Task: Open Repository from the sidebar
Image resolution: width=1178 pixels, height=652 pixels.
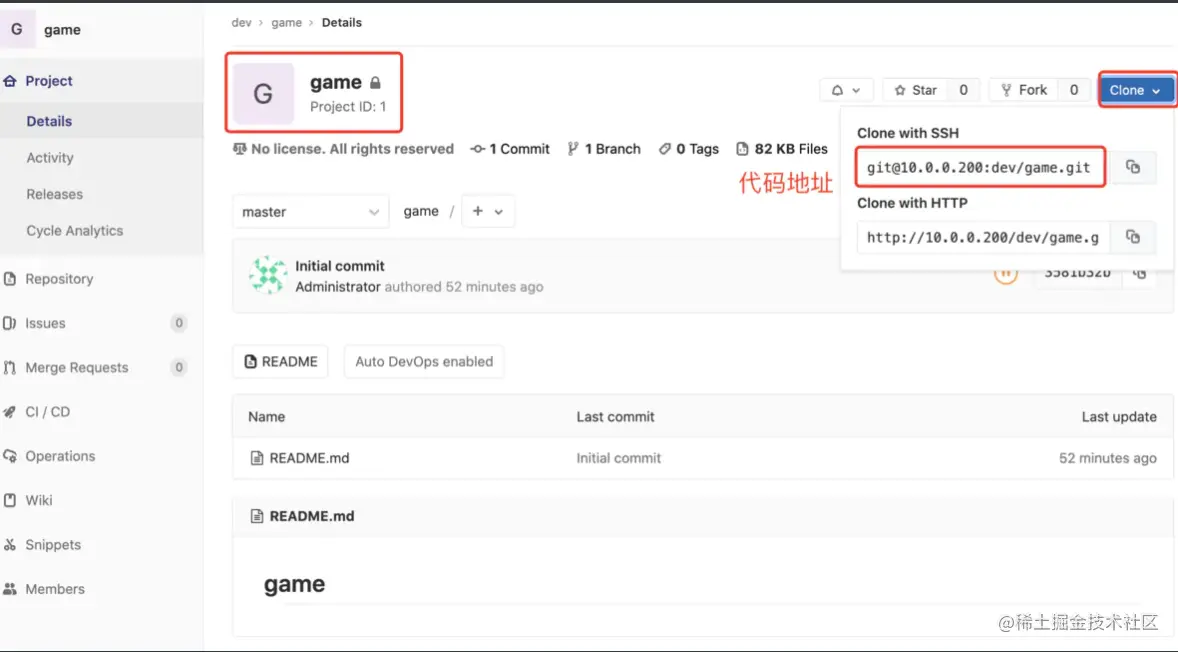Action: [59, 279]
